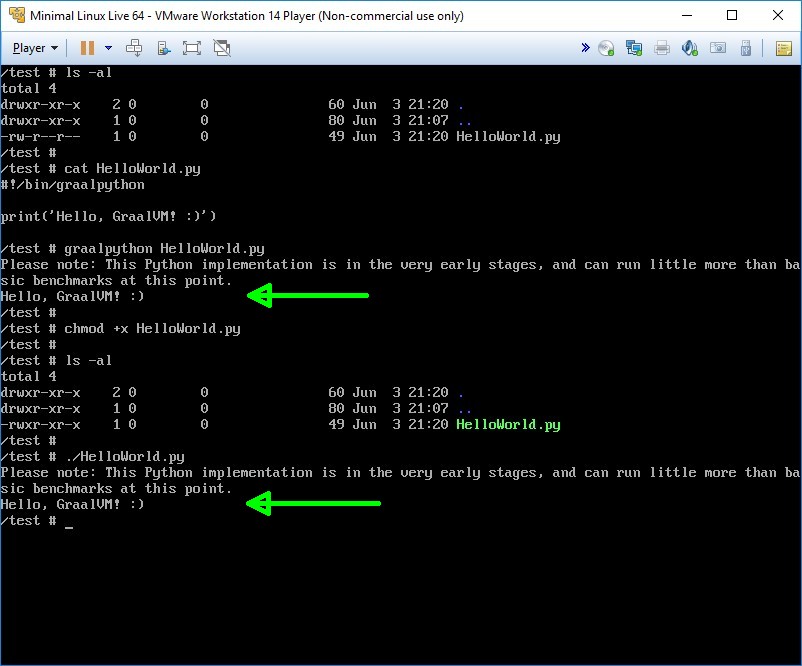Open the yellow notes message log icon
The height and width of the screenshot is (666, 802).
[784, 48]
